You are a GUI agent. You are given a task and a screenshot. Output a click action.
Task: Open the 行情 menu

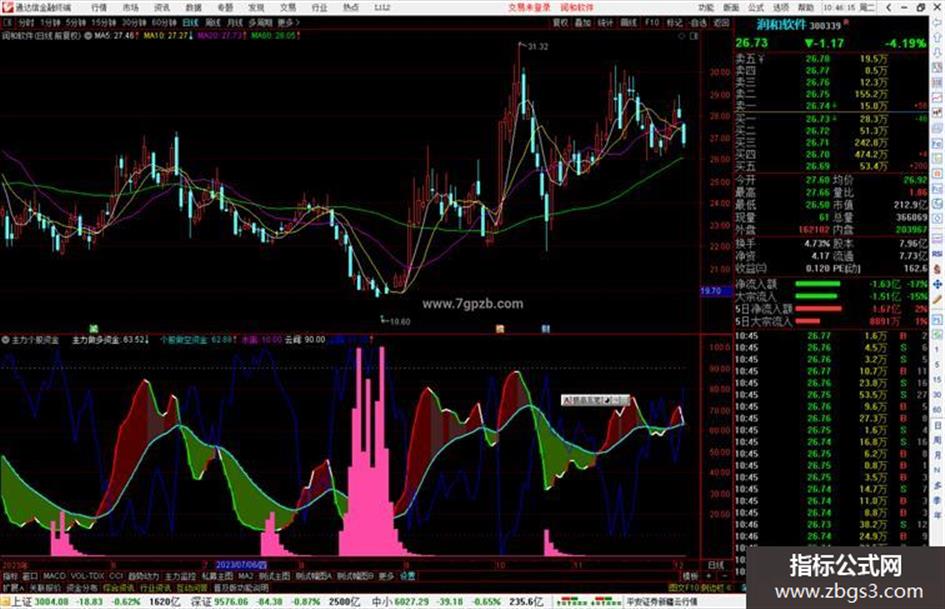tap(99, 8)
